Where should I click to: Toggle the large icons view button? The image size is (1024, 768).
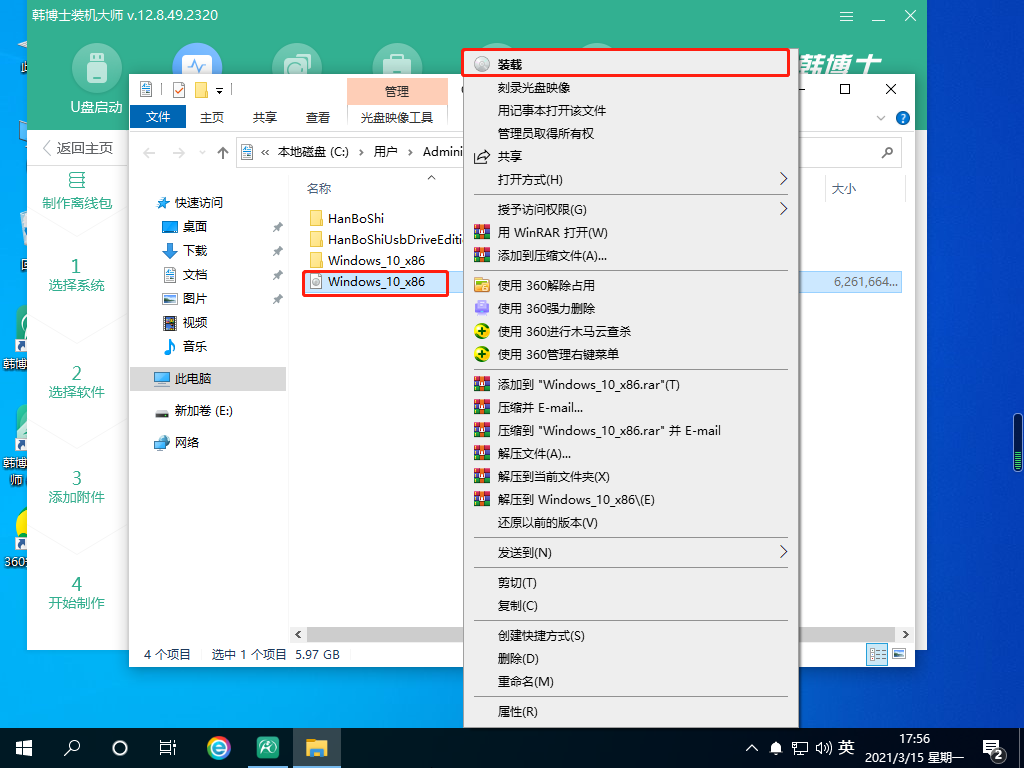pyautogui.click(x=898, y=654)
